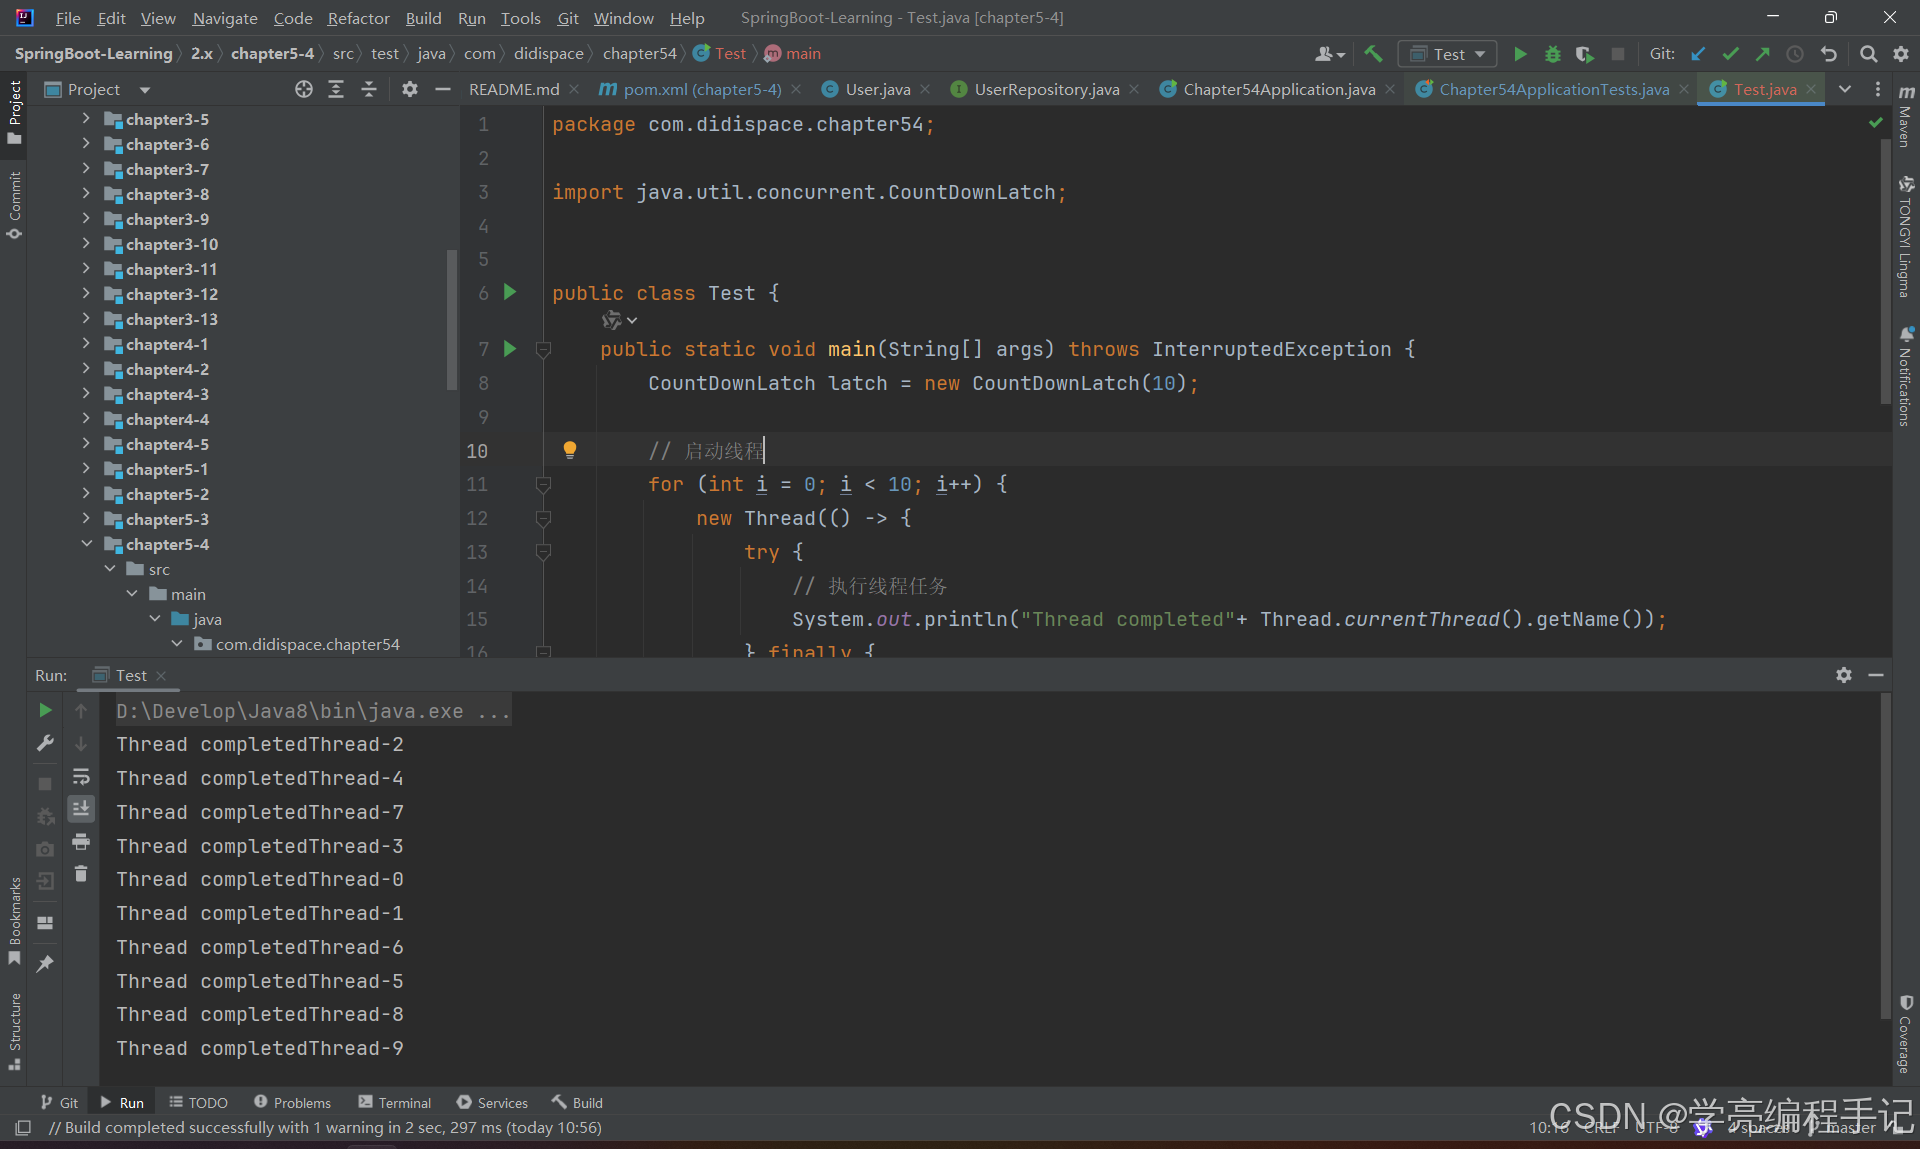The width and height of the screenshot is (1920, 1149).
Task: Click print icon in Run console toolbar
Action: pyautogui.click(x=81, y=841)
